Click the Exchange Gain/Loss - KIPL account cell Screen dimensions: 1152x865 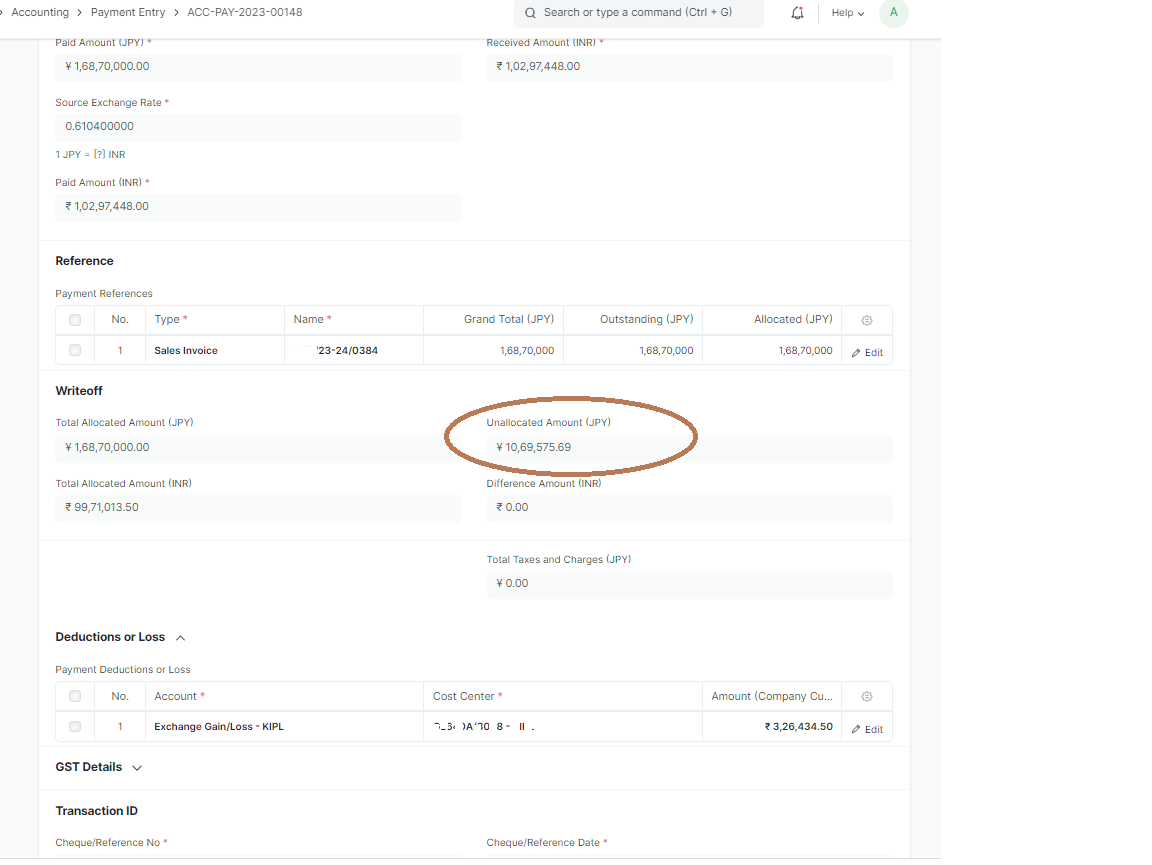pyautogui.click(x=284, y=727)
